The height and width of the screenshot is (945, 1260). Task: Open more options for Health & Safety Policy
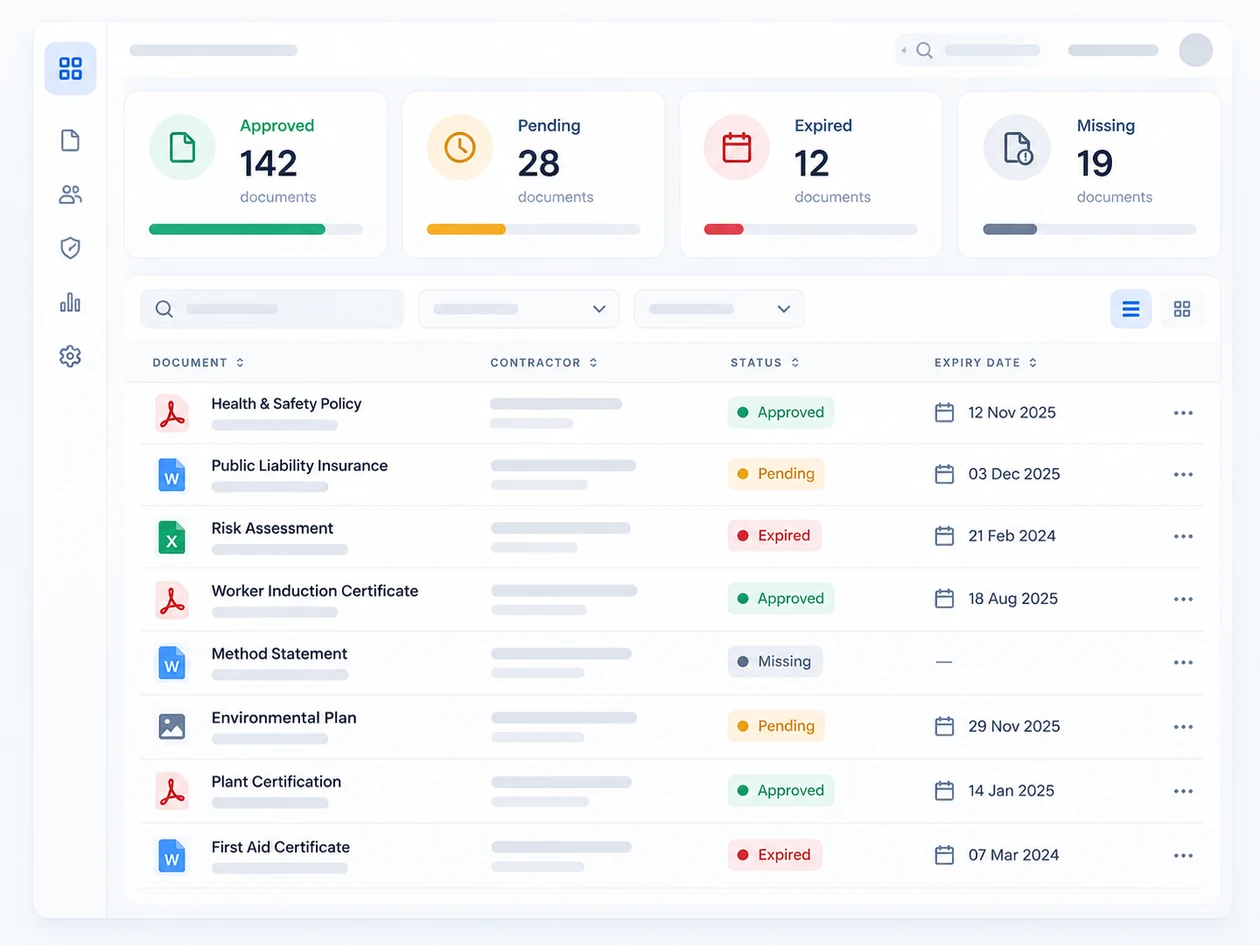coord(1183,413)
